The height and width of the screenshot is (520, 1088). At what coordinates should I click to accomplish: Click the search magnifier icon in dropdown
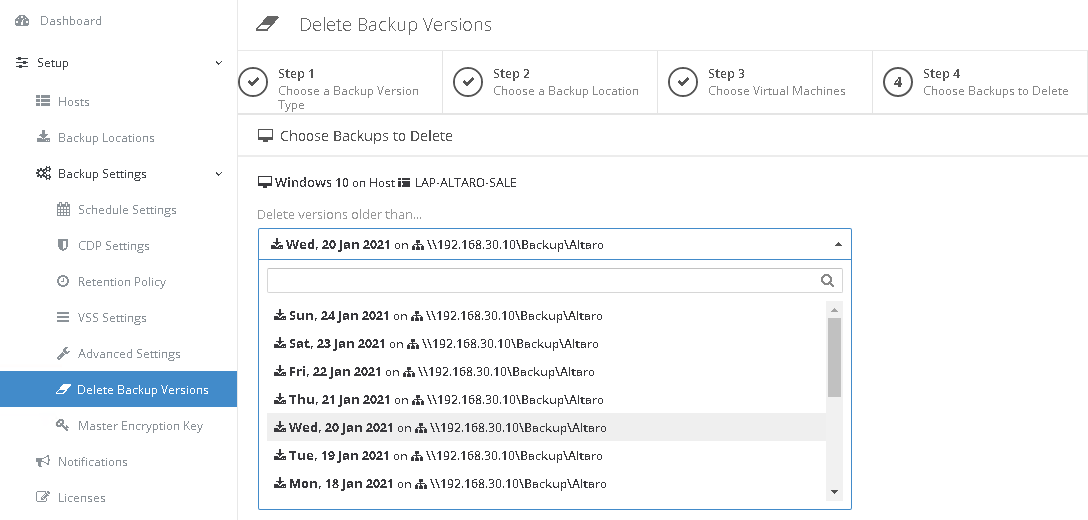[x=827, y=281]
